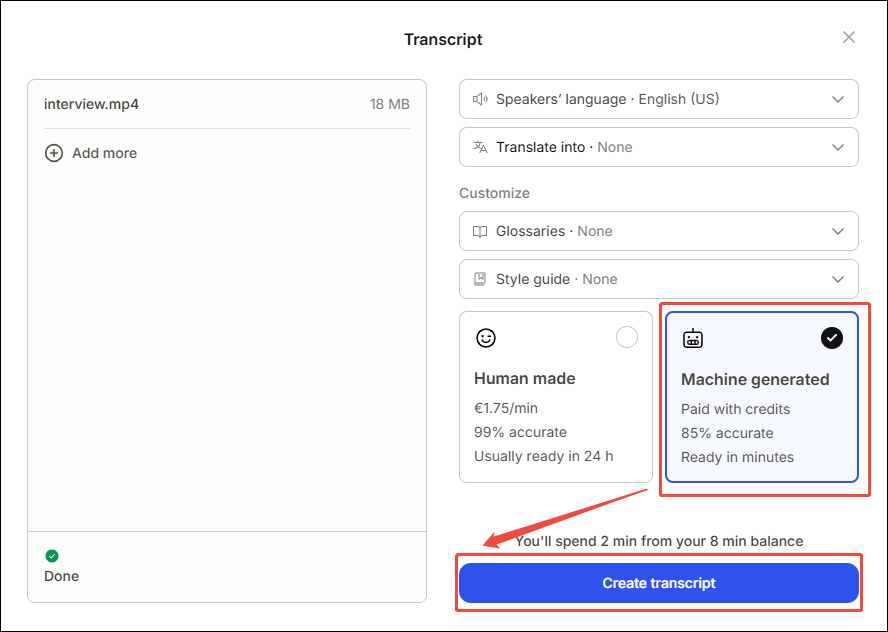Screen dimensions: 888x632
Task: Click the robot icon on Machine generated card
Action: click(691, 338)
